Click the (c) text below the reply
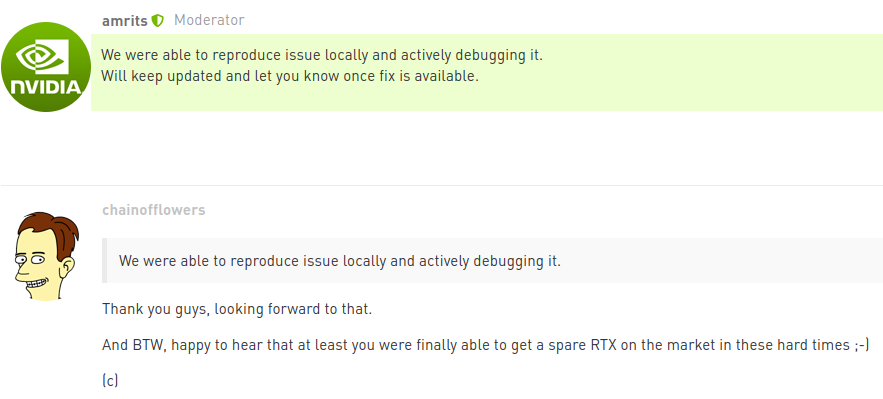Screen dimensions: 883x399 pos(110,381)
